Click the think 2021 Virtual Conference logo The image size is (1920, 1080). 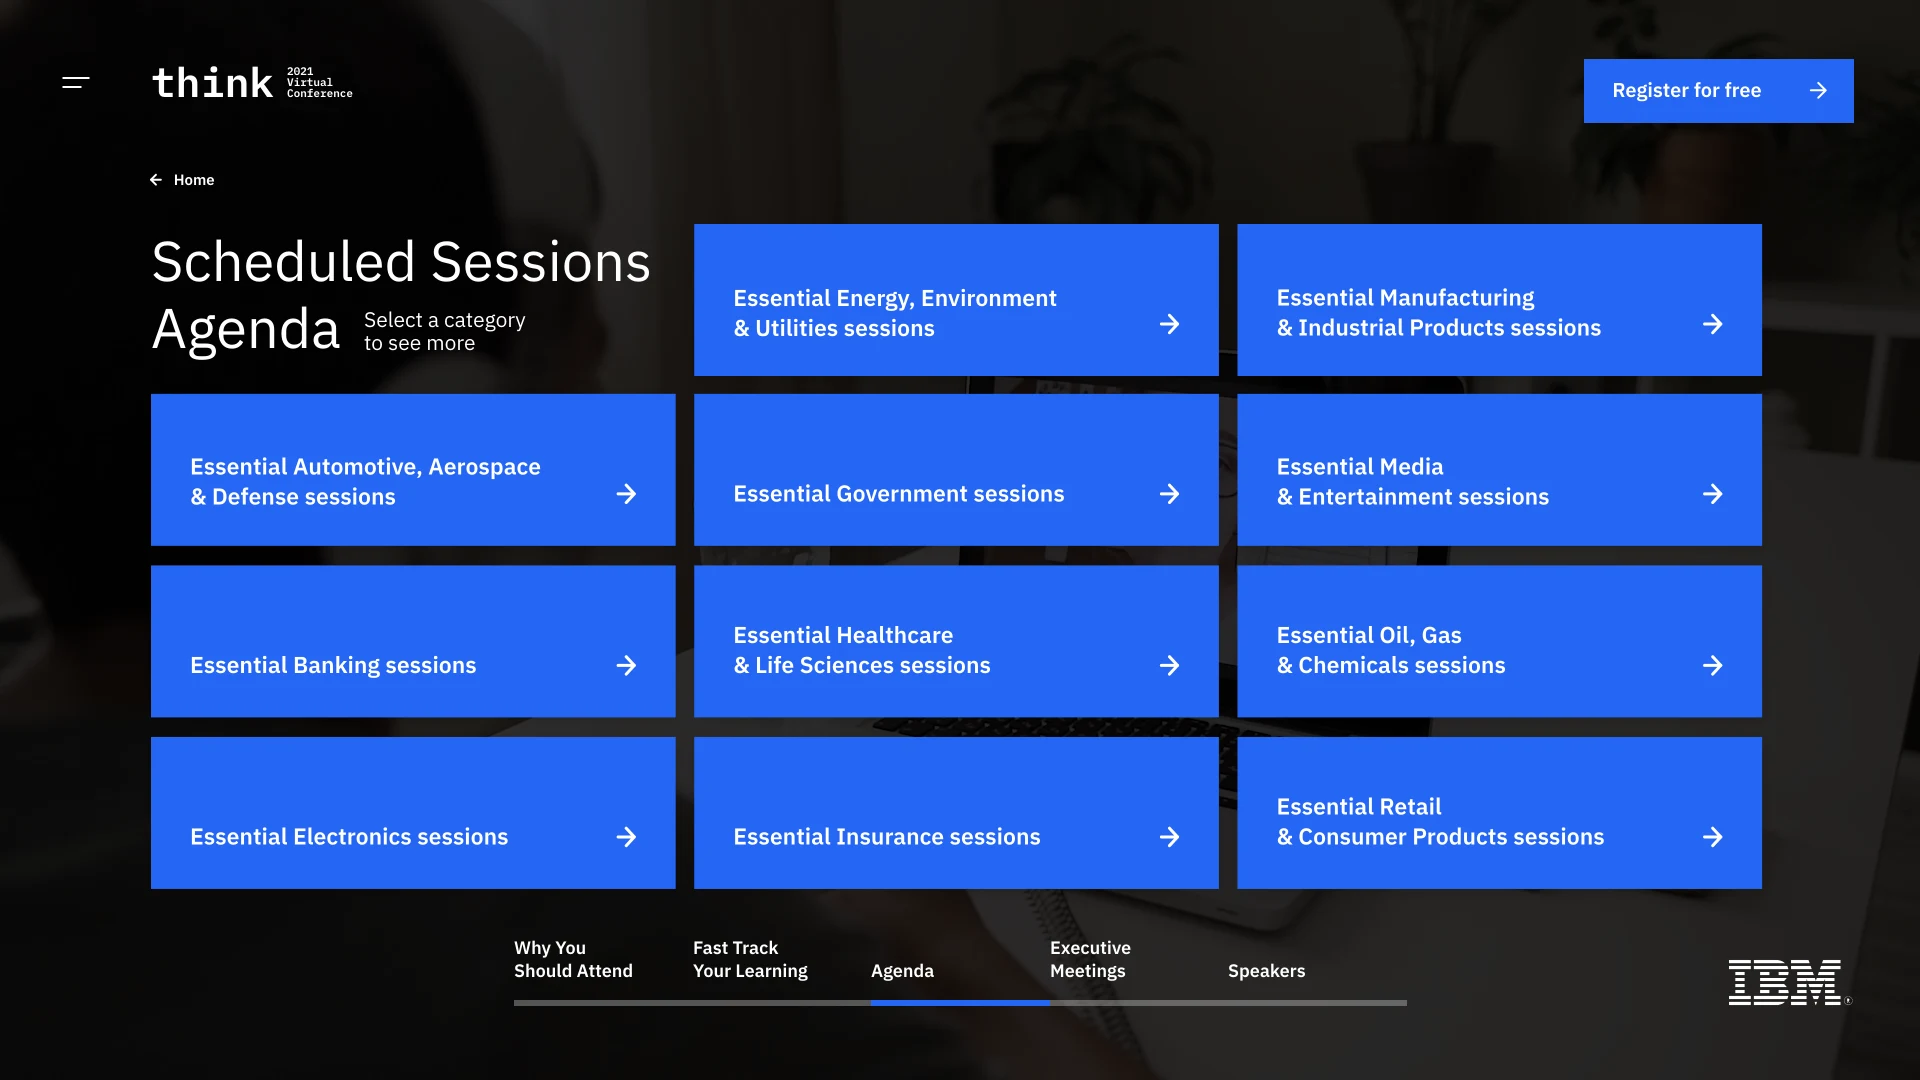click(252, 83)
